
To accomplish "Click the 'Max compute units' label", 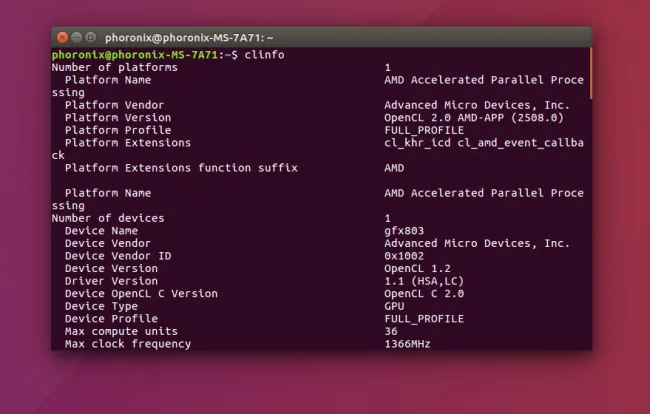I will point(121,331).
